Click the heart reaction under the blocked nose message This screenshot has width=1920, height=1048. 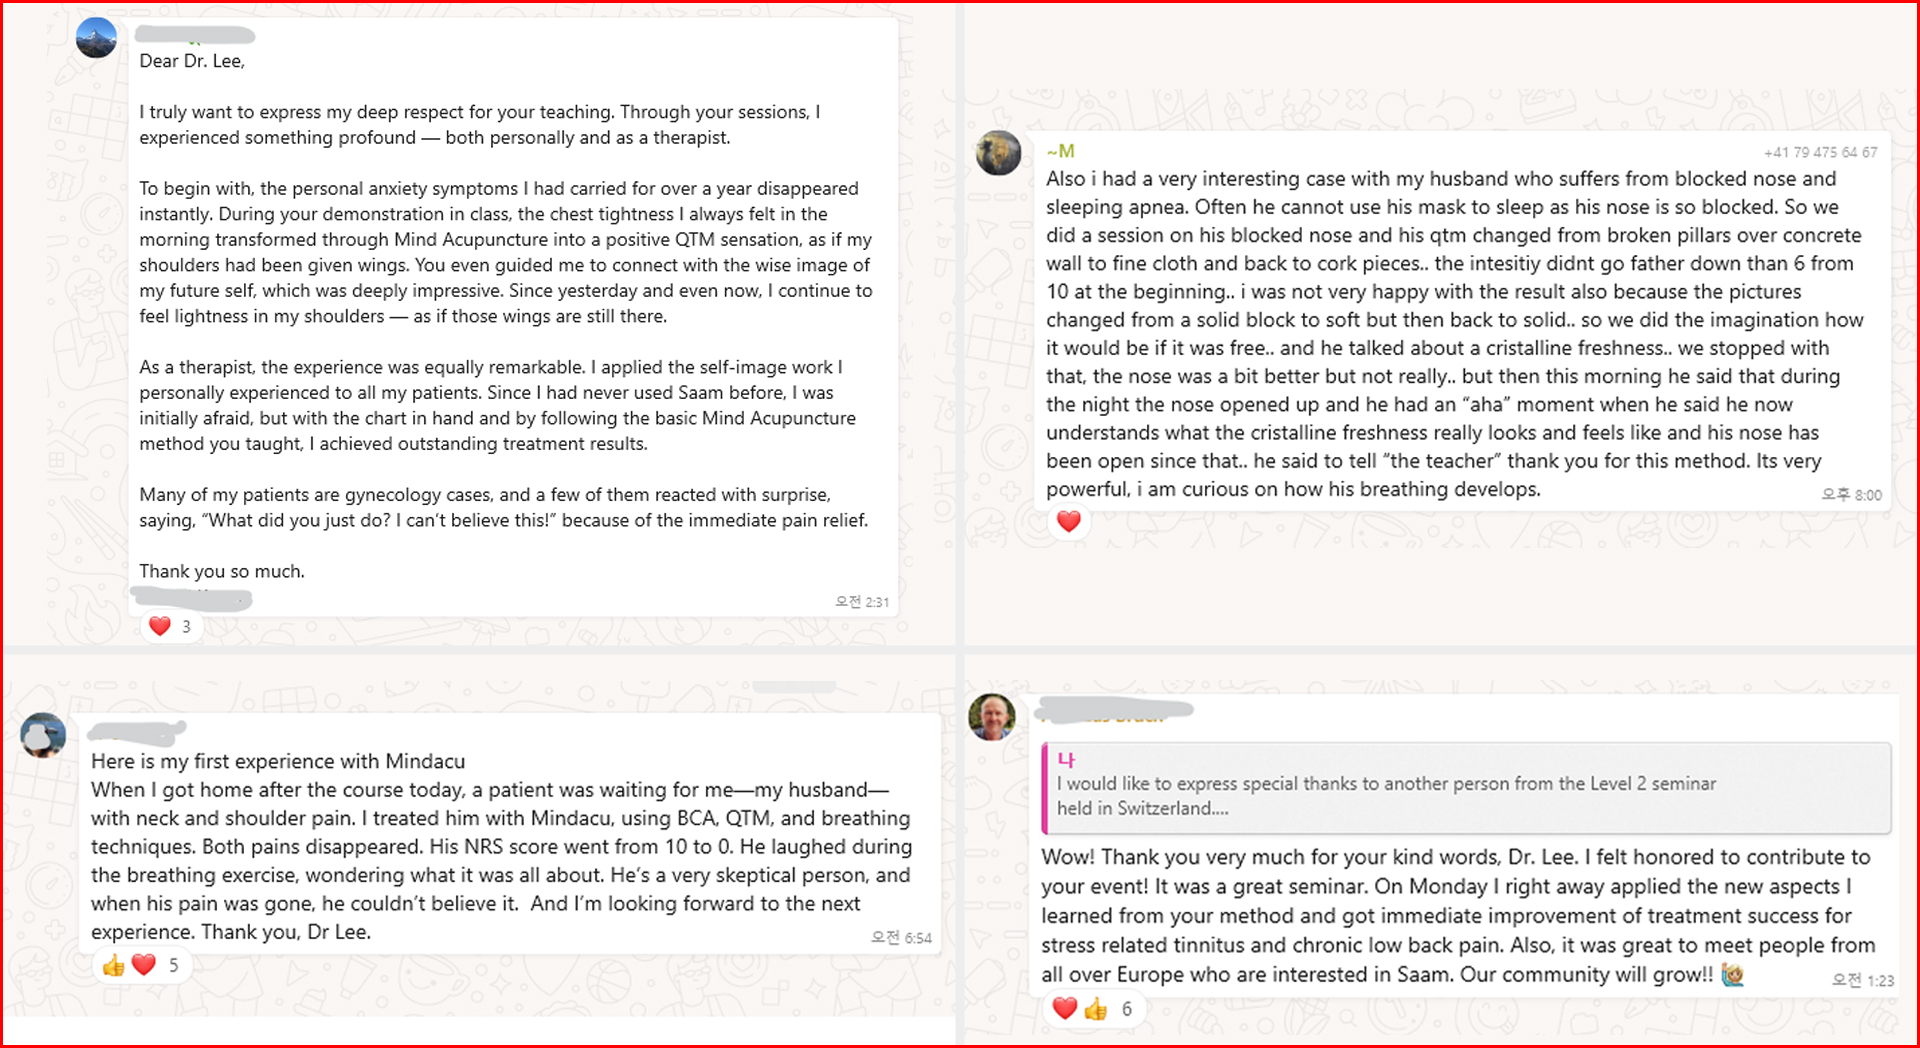1069,521
